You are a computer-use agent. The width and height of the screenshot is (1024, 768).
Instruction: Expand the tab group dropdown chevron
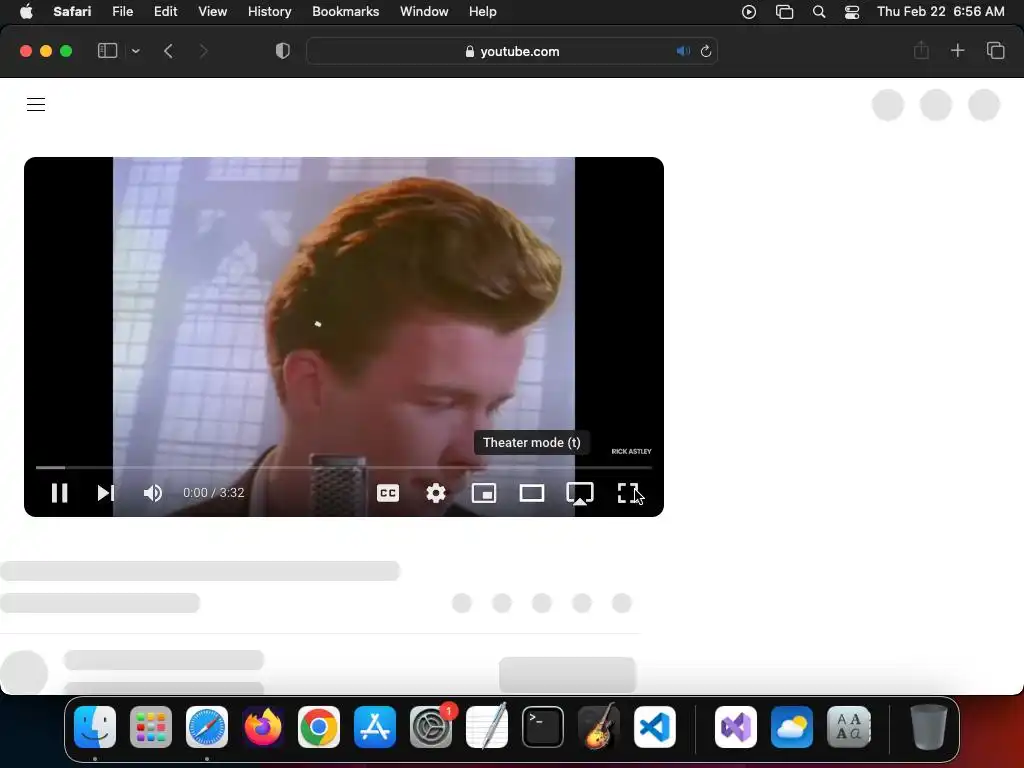click(135, 51)
